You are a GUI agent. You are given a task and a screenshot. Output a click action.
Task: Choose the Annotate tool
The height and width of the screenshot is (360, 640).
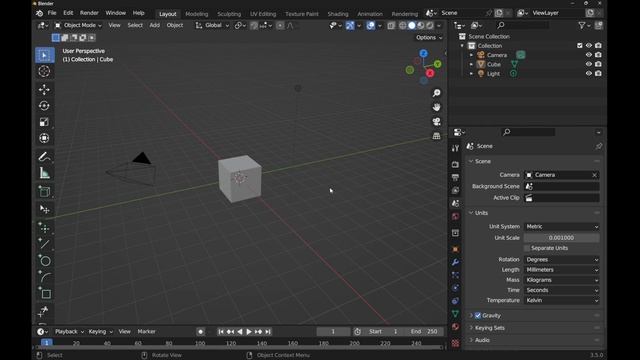[x=44, y=157]
